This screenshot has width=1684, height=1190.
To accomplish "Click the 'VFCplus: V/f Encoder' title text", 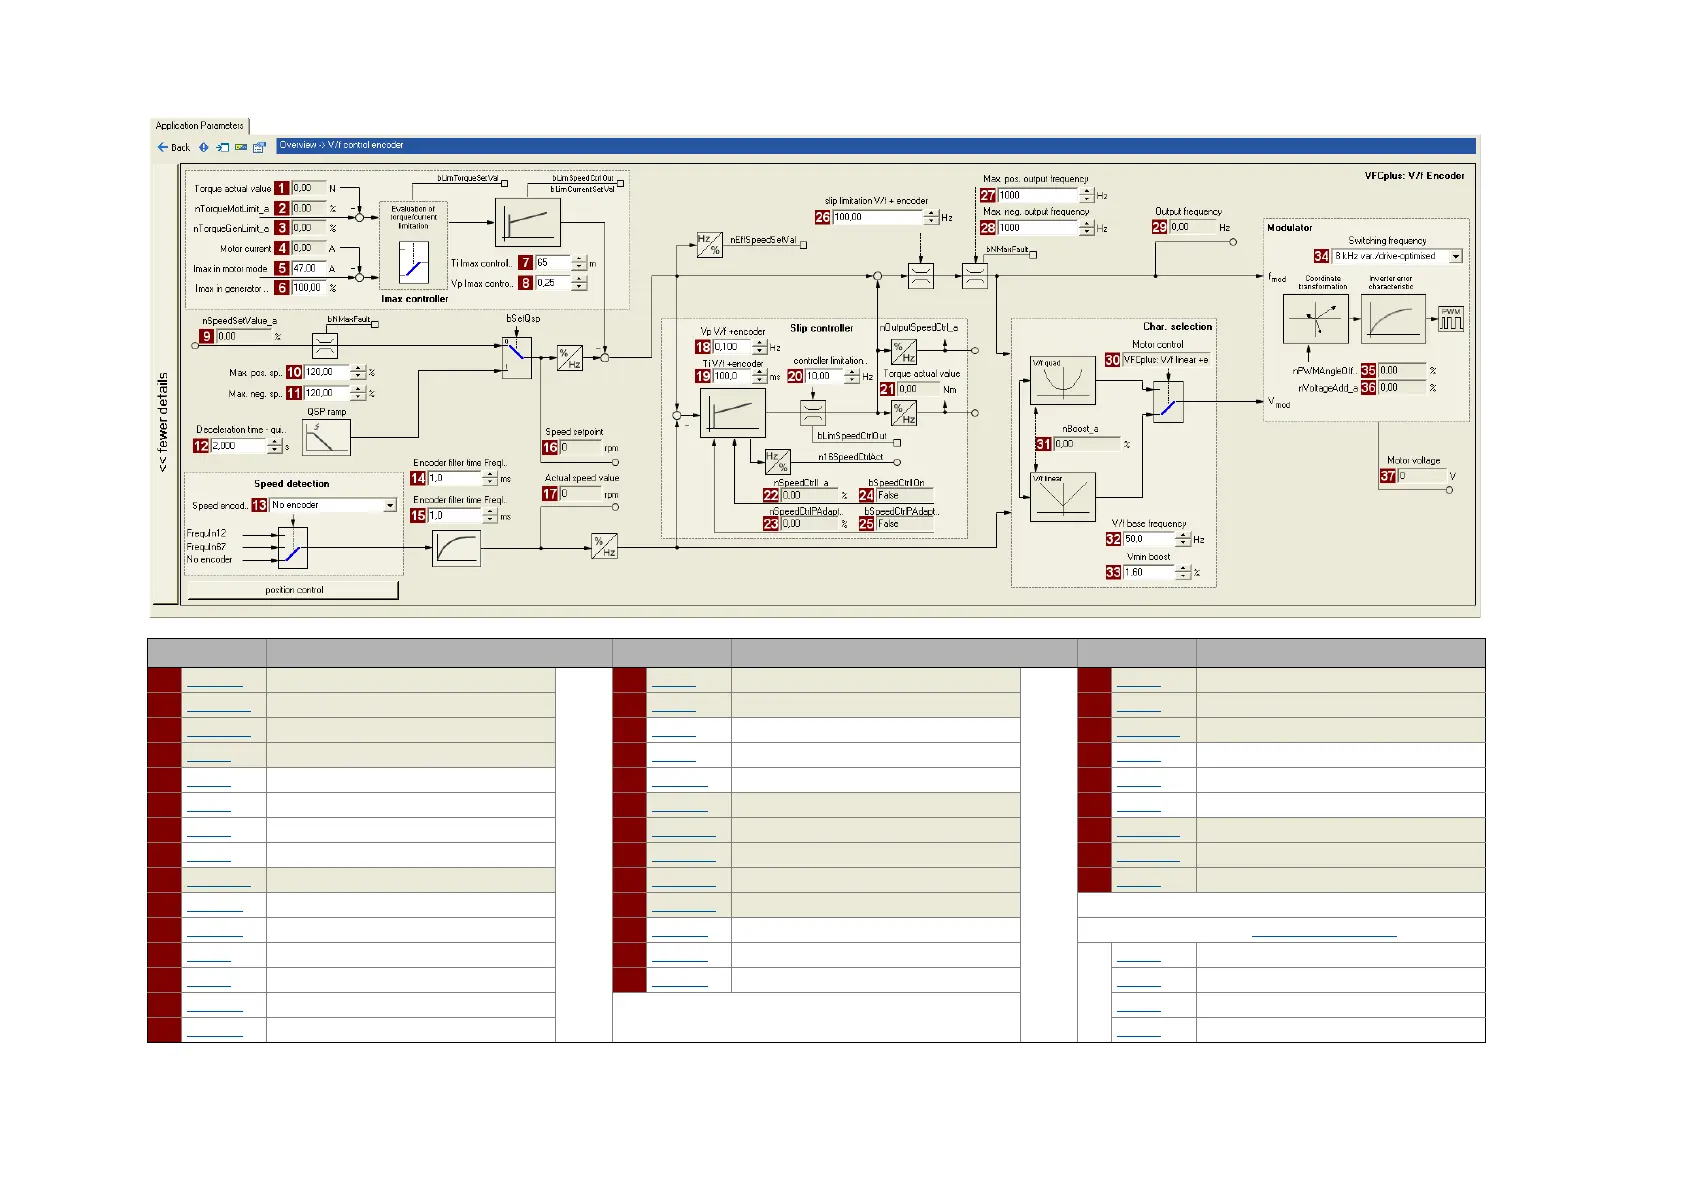I will [x=1414, y=176].
